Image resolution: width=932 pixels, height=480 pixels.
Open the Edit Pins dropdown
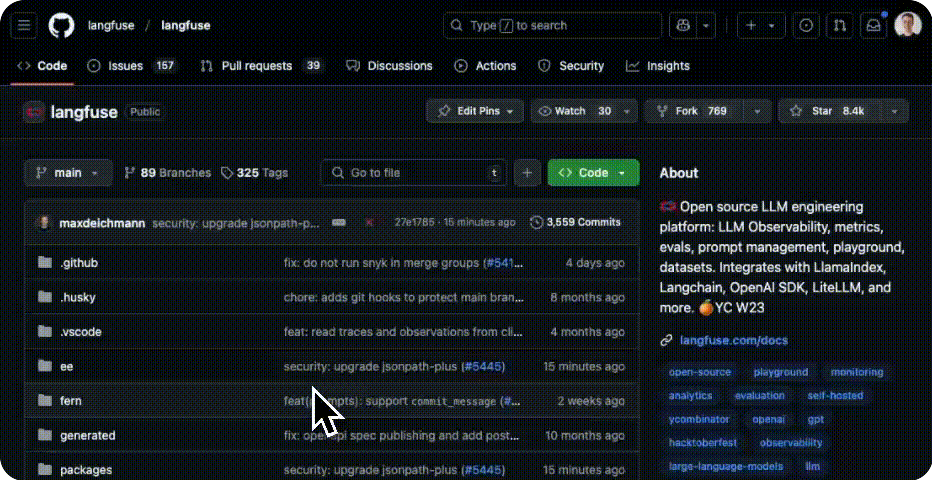pyautogui.click(x=476, y=111)
